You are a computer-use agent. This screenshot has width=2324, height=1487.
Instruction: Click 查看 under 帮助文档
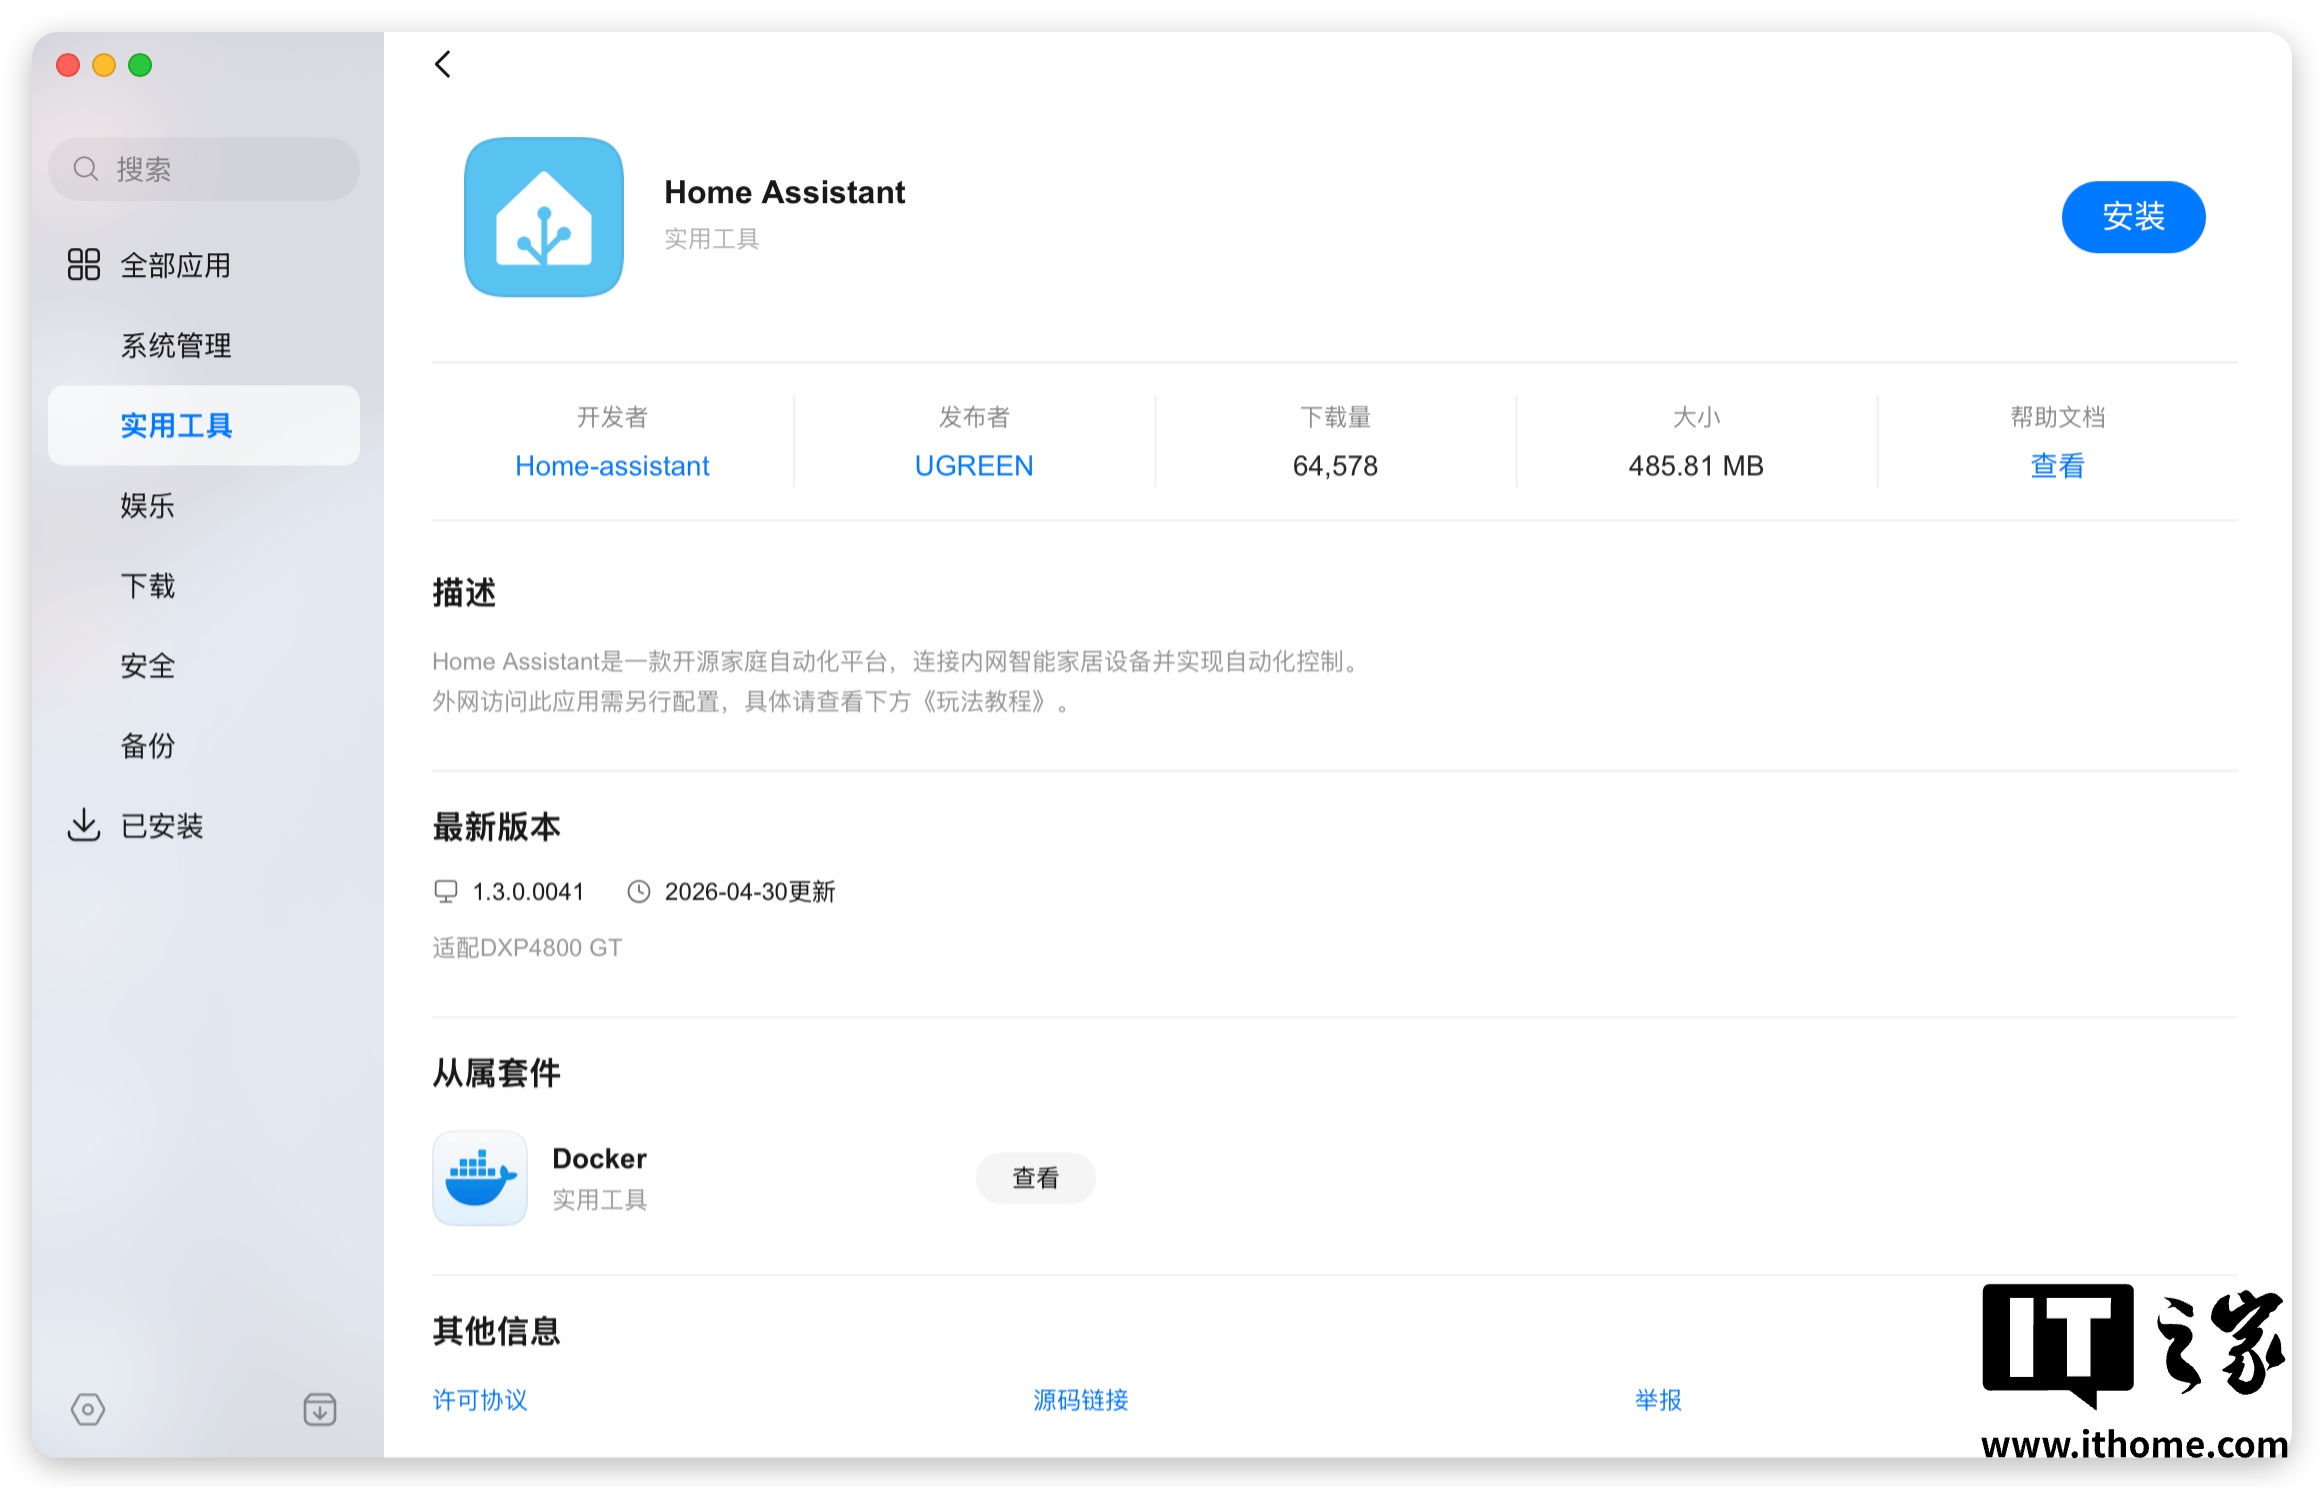pyautogui.click(x=2058, y=466)
